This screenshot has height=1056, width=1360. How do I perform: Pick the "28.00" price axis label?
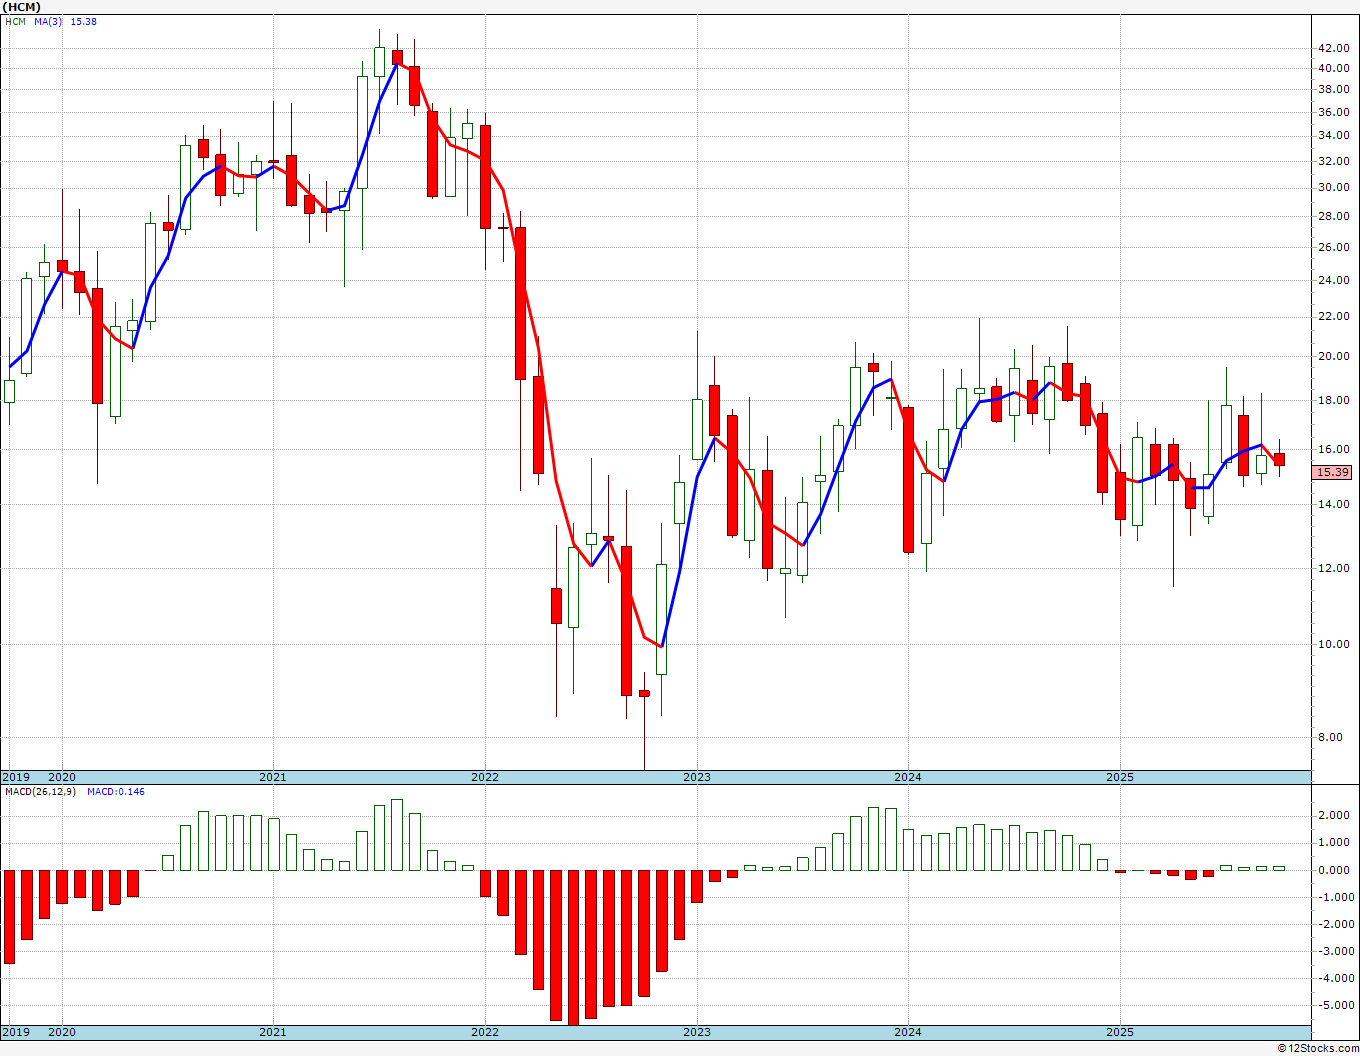(x=1333, y=216)
